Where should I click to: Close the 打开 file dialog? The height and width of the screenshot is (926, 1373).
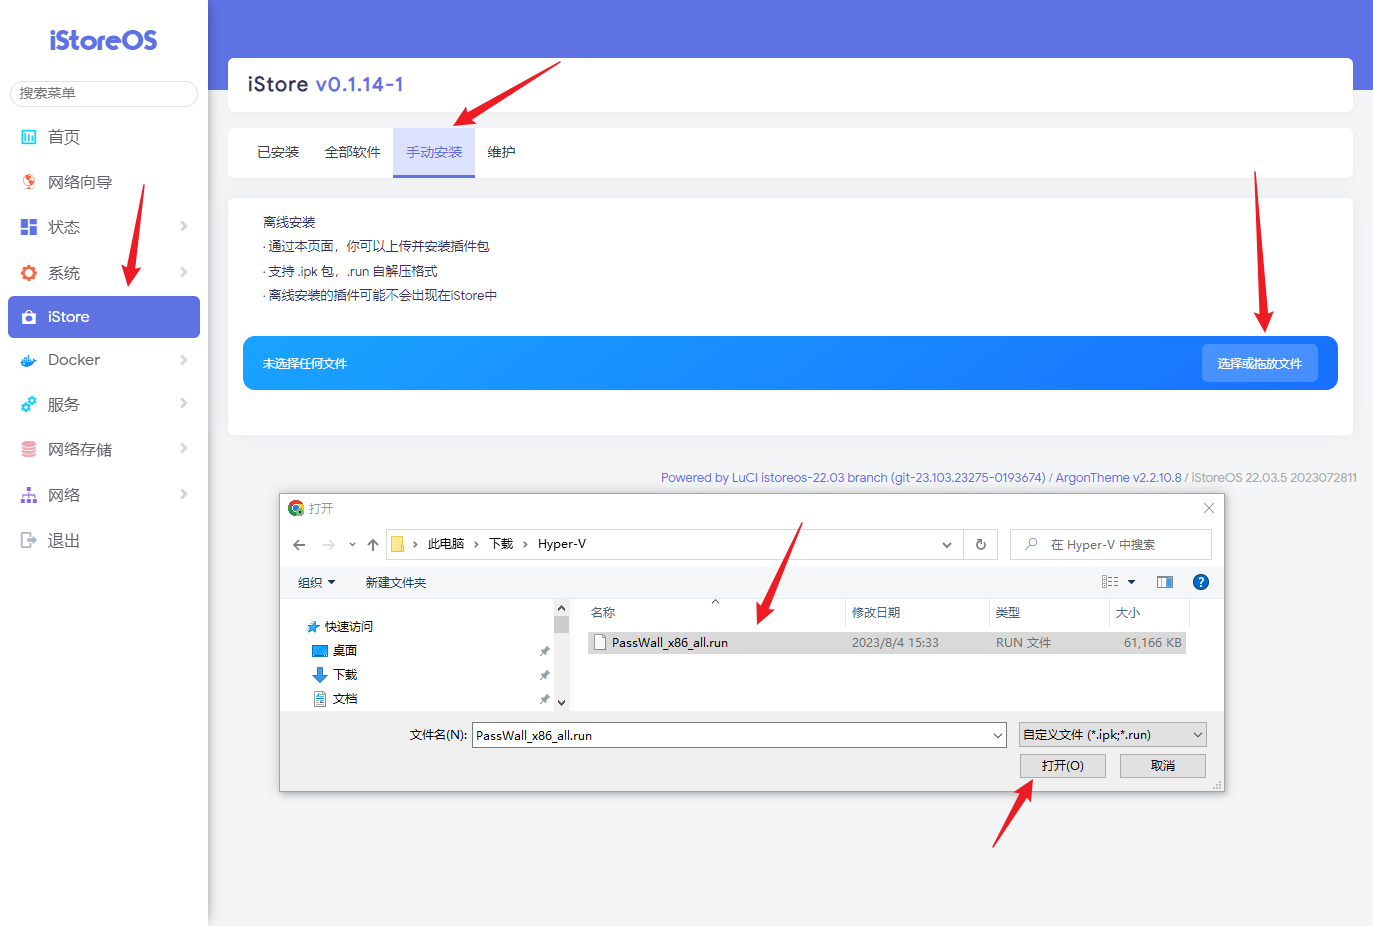[1209, 508]
